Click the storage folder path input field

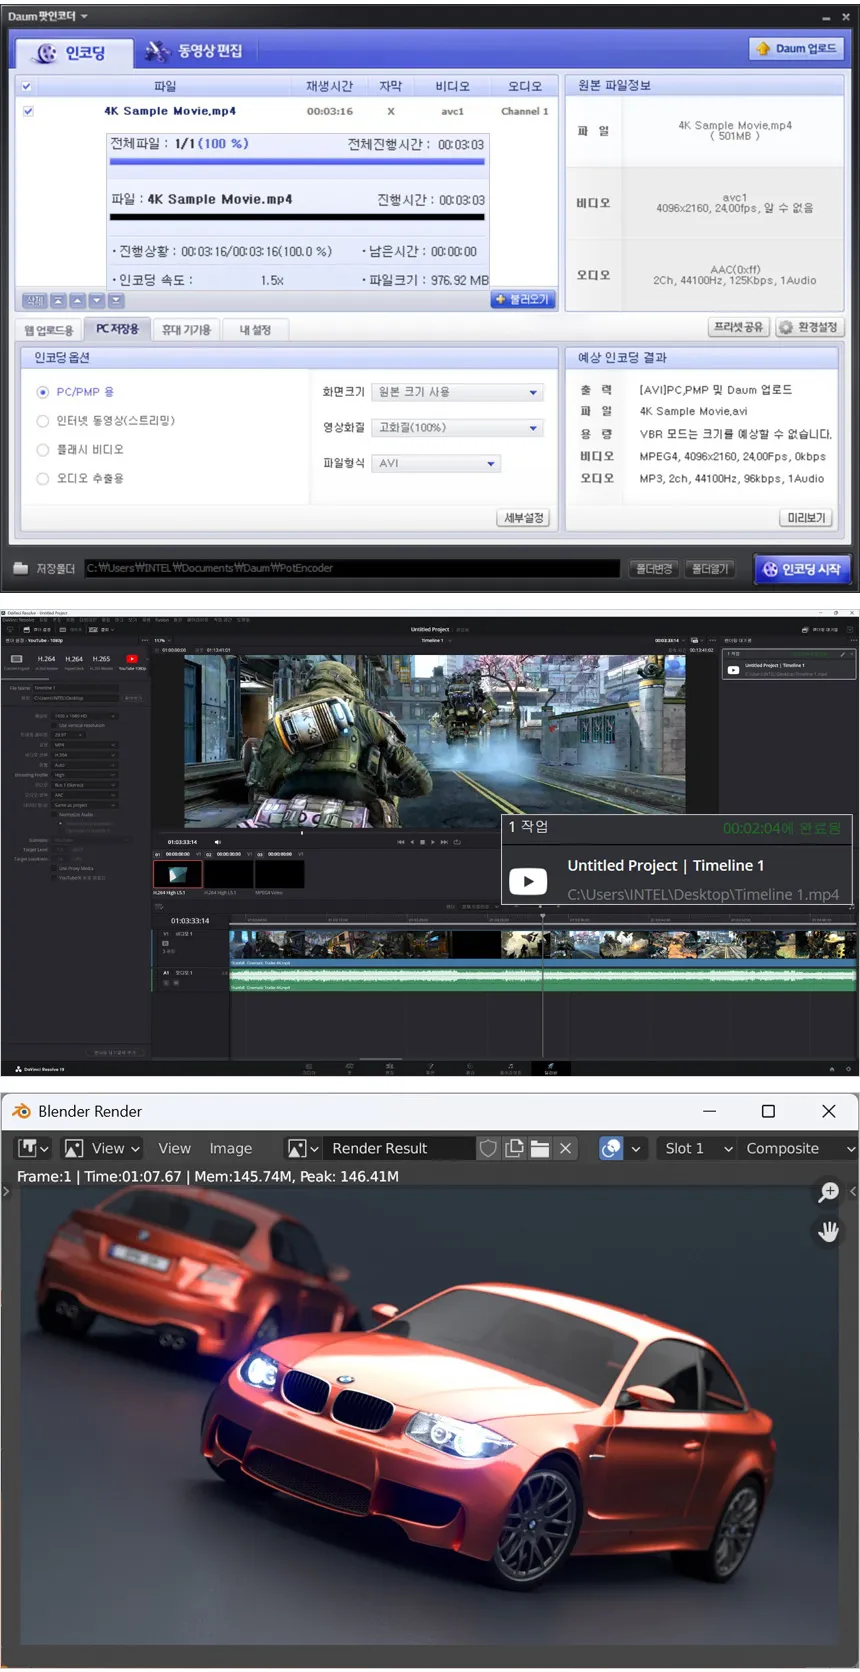(350, 568)
